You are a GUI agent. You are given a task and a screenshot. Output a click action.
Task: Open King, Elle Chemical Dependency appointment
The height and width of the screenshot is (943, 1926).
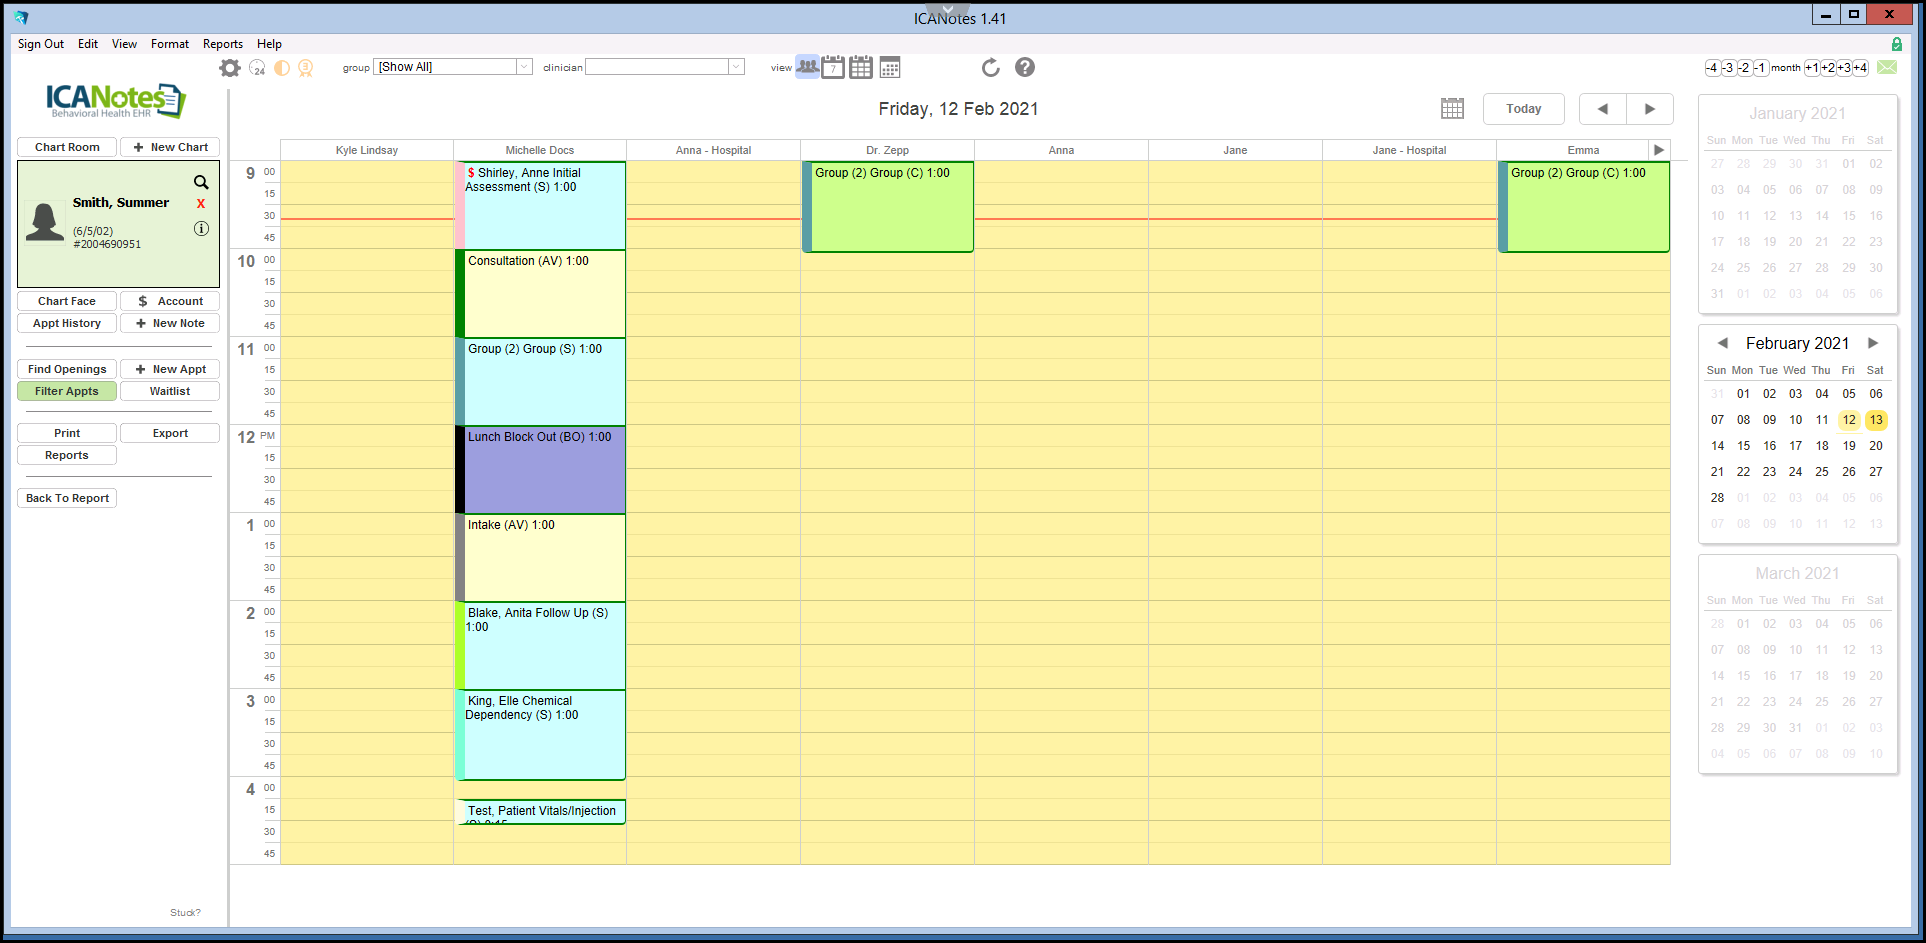[541, 735]
